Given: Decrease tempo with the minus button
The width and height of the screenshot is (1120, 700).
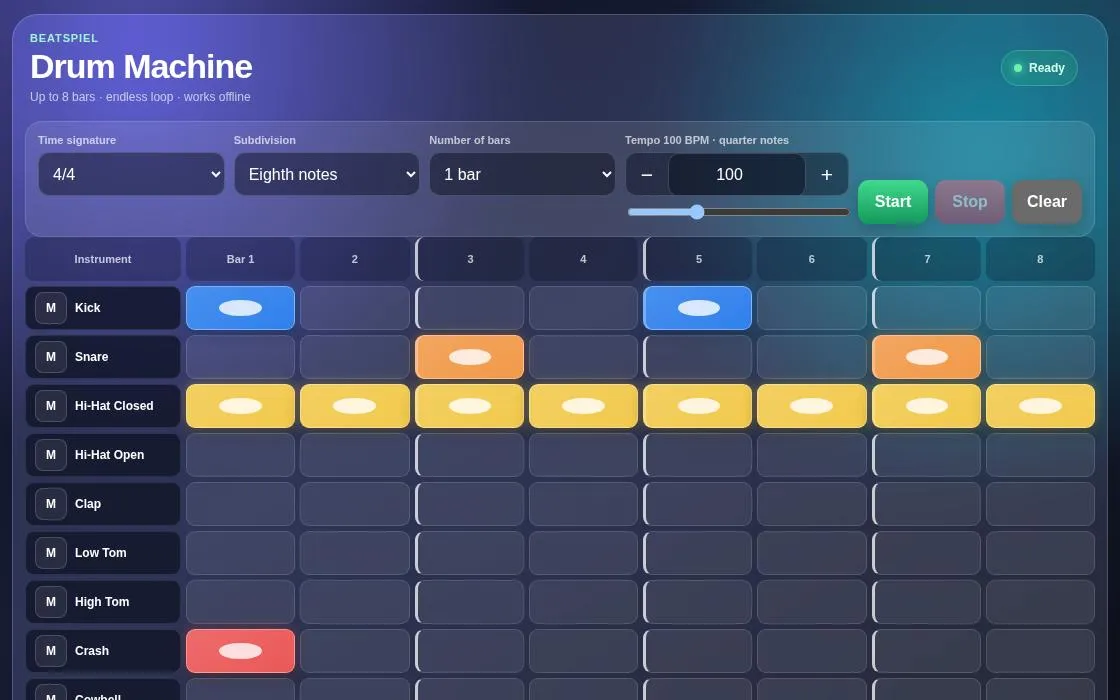Looking at the screenshot, I should point(647,174).
